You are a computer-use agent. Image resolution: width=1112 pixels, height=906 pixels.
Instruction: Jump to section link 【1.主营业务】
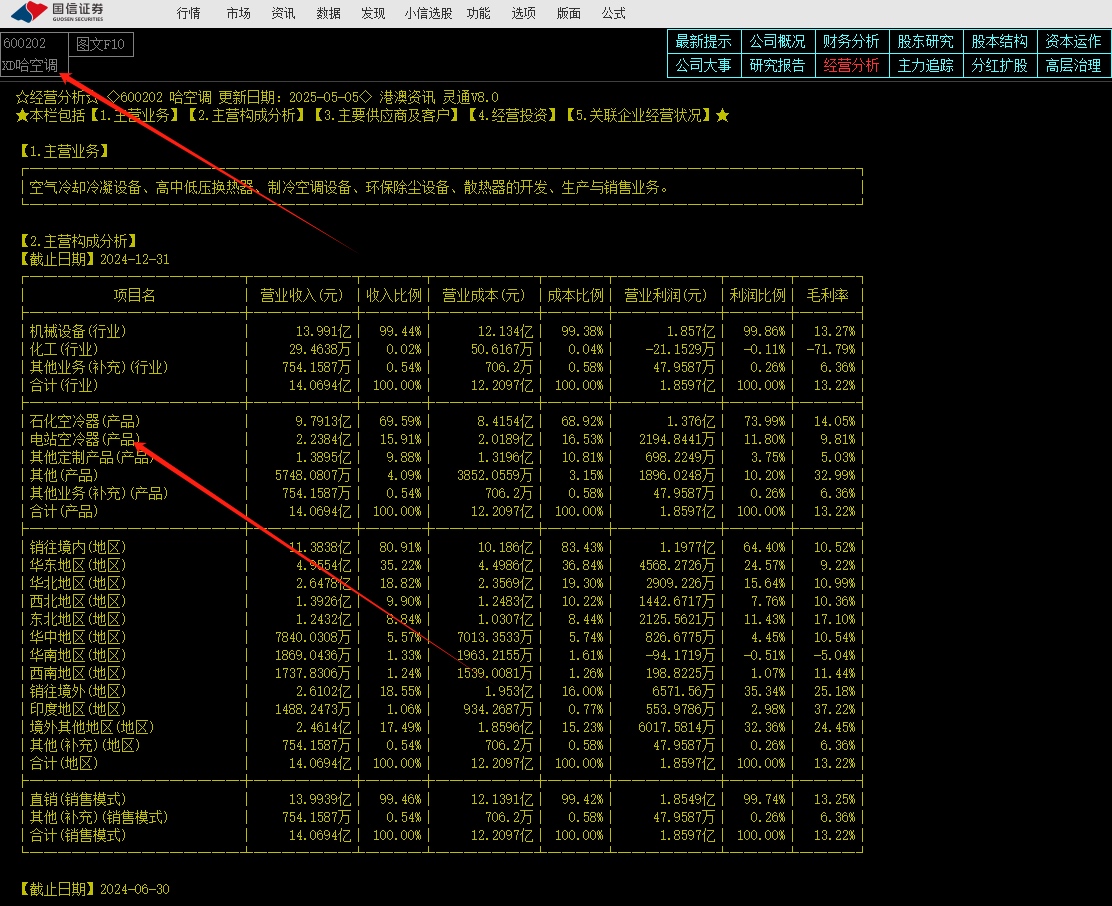coord(135,115)
